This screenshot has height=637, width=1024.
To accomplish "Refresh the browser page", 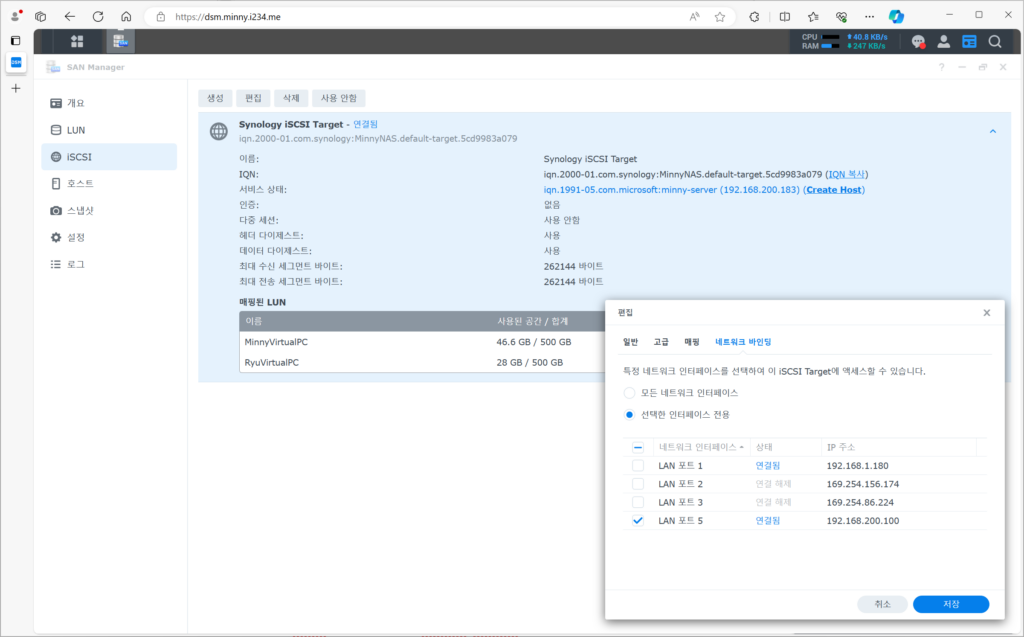I will 98,17.
